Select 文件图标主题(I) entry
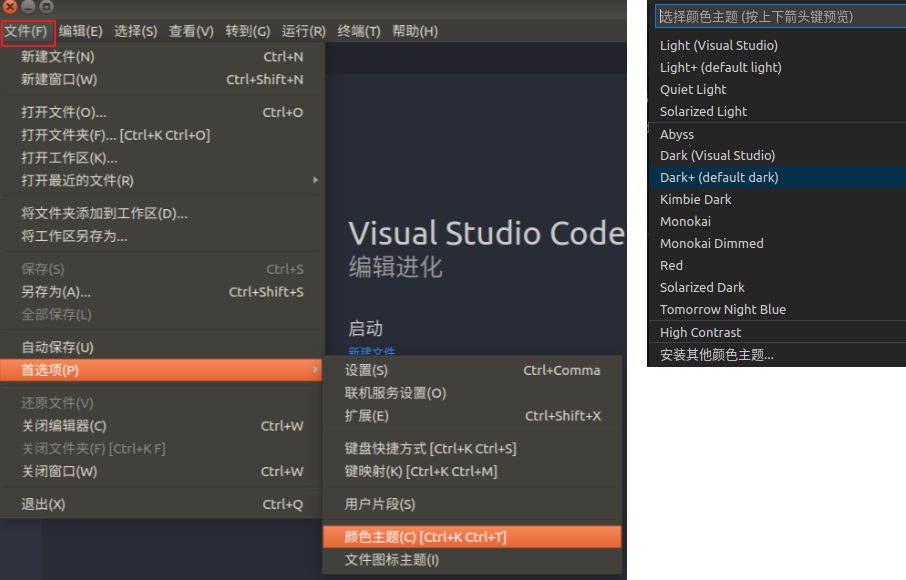This screenshot has height=580, width=906. click(472, 560)
